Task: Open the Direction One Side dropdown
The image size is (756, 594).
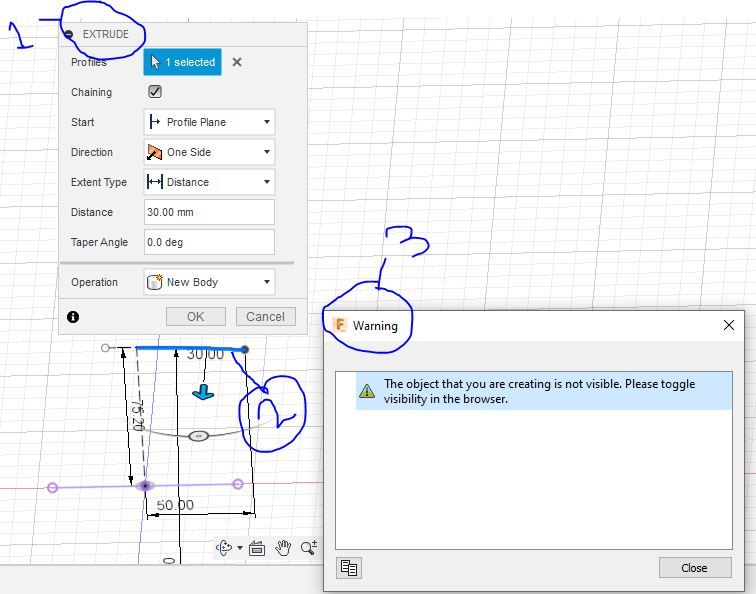Action: pyautogui.click(x=209, y=152)
